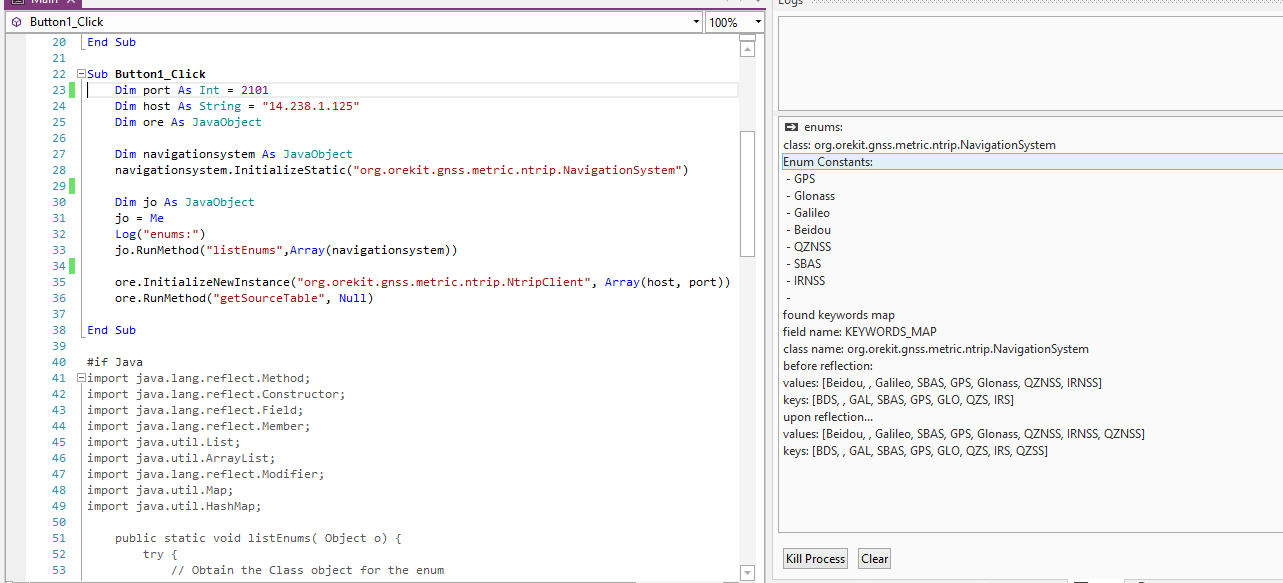Click the 'upon reflection...' log entry
1283x583 pixels.
tap(828, 417)
